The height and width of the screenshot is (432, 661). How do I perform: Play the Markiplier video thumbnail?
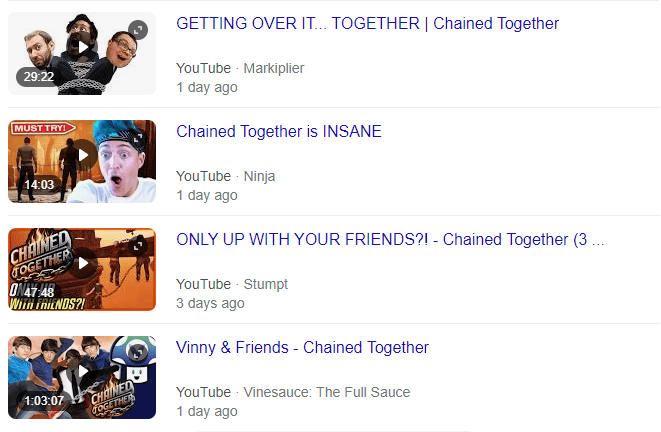82,54
